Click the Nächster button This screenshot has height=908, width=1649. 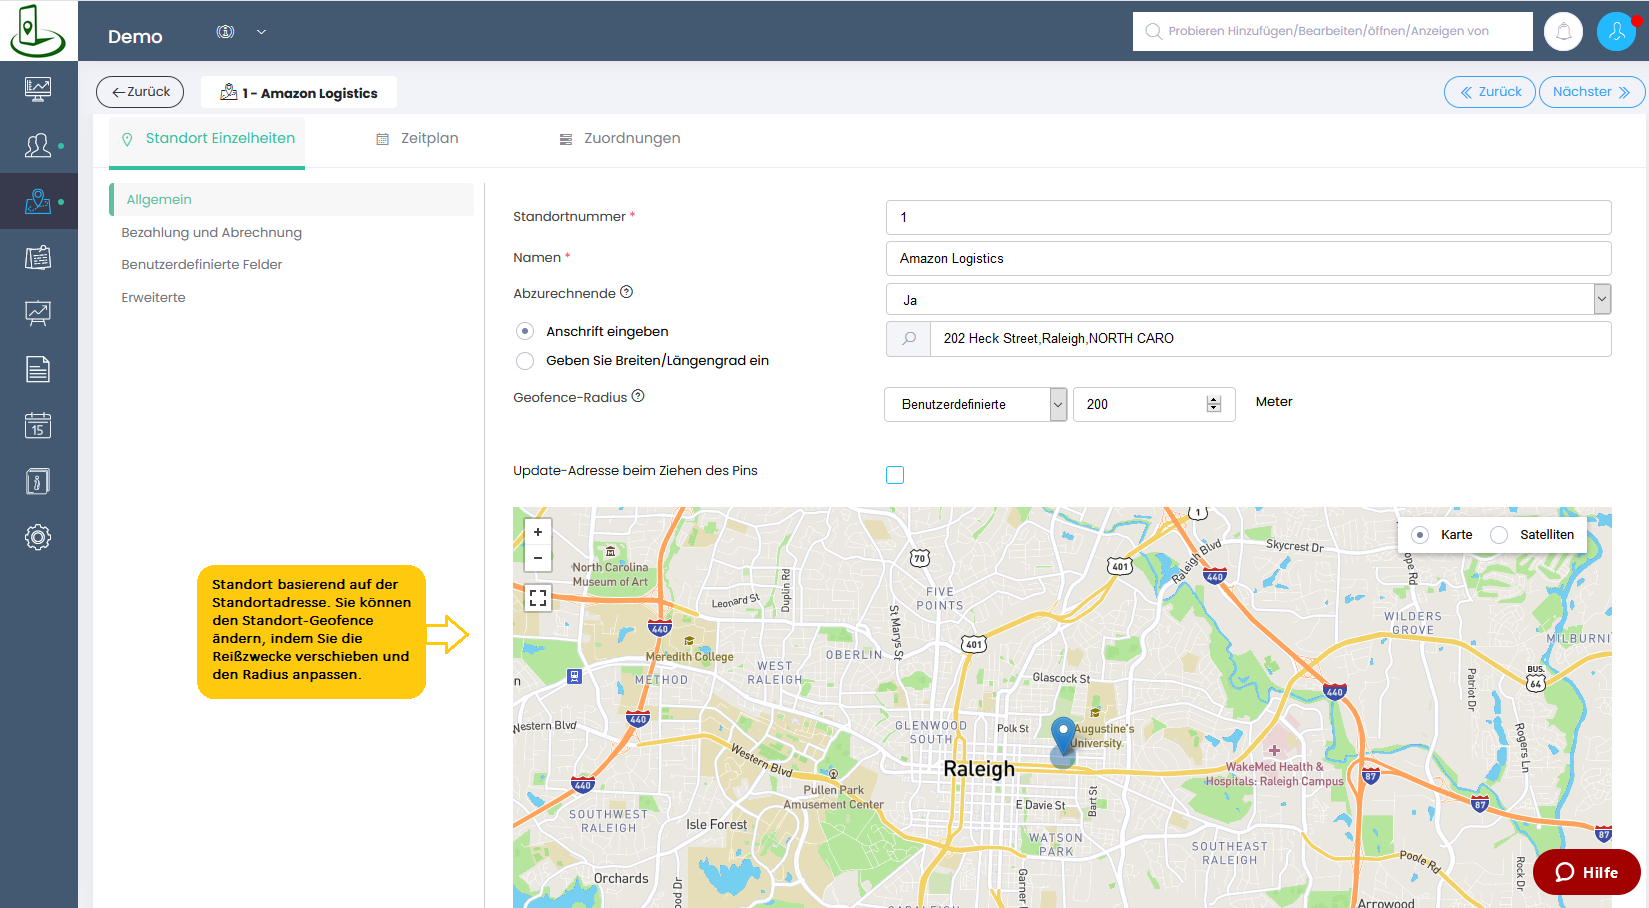1591,92
